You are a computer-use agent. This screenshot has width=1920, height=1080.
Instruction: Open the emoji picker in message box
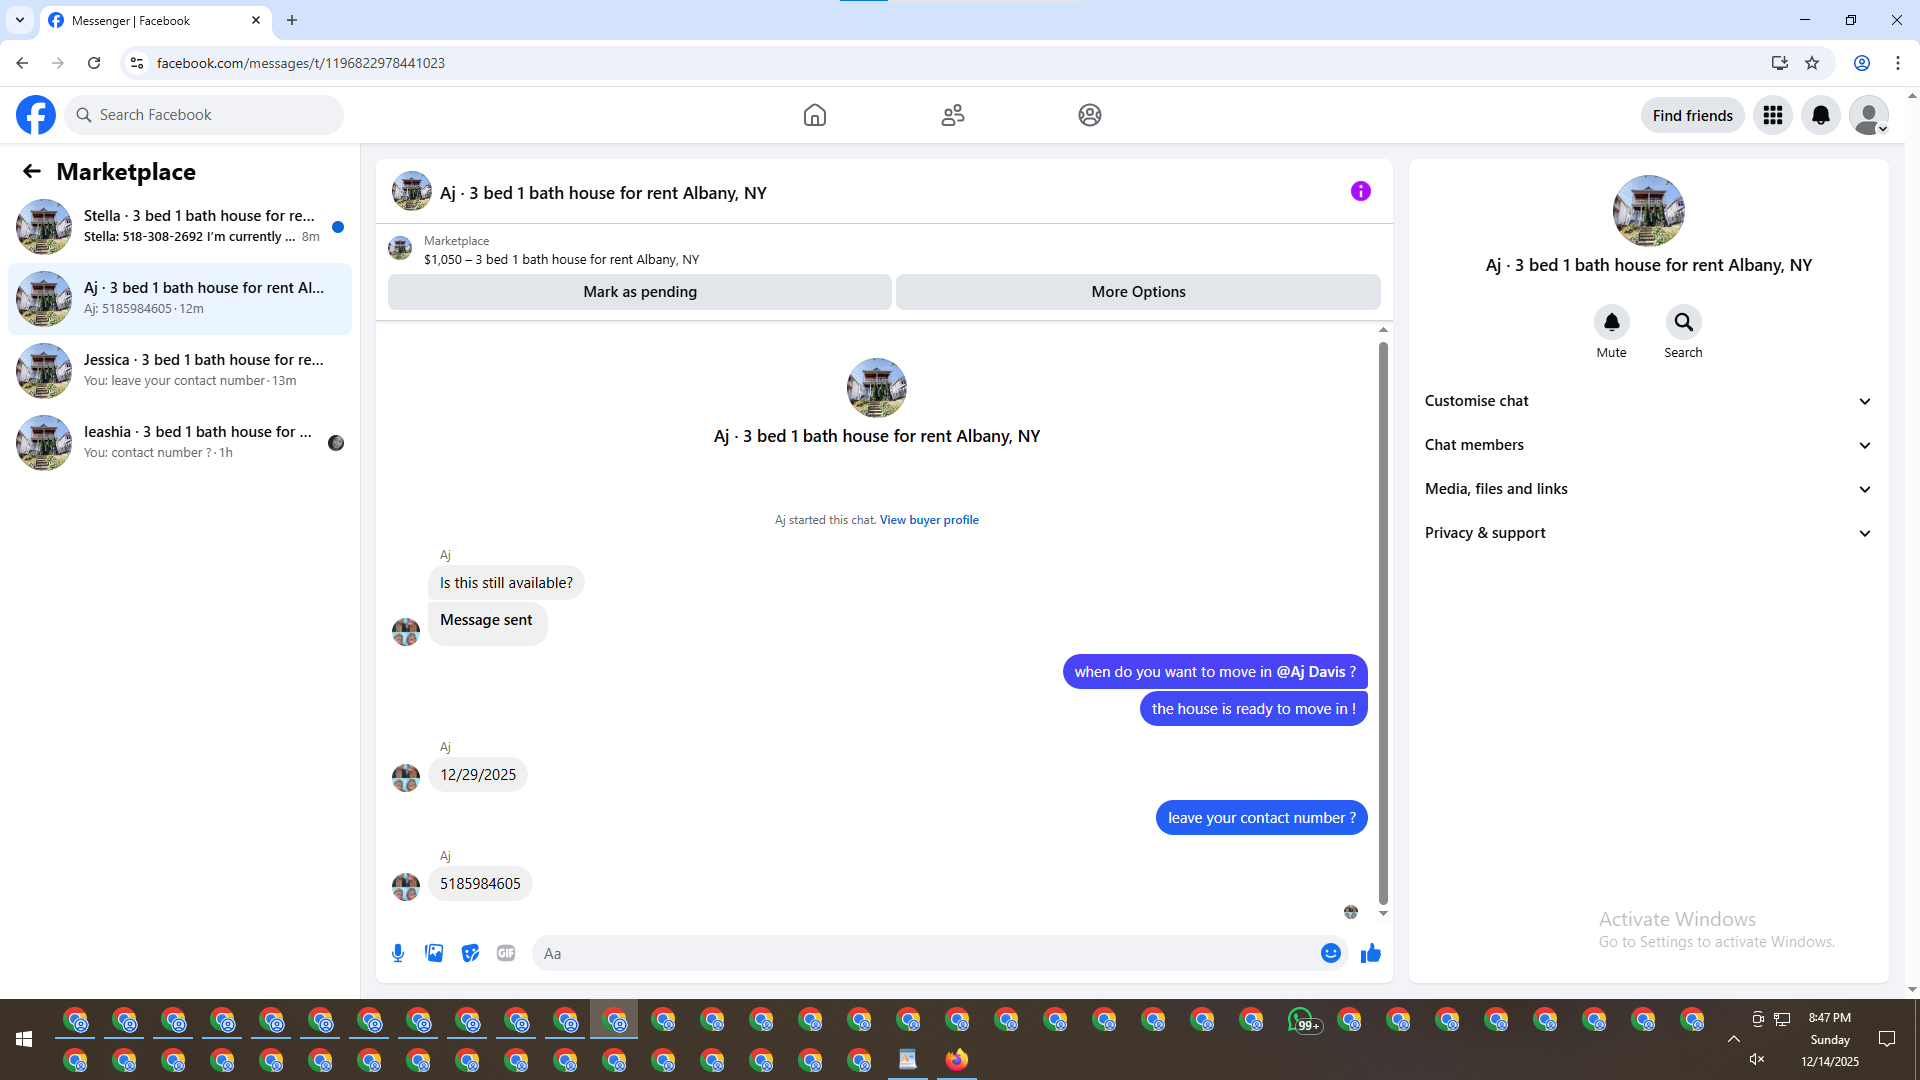coord(1330,953)
